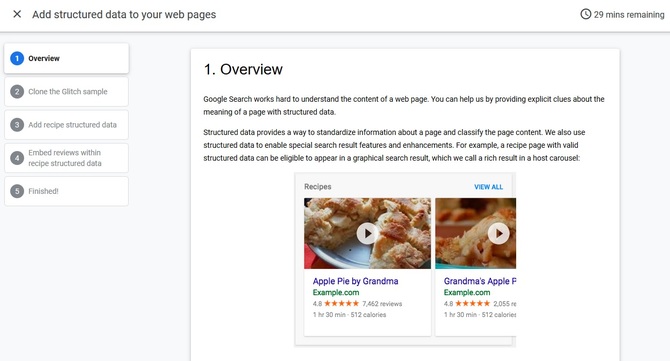The image size is (670, 361).
Task: Select the step 1 number circle icon
Action: click(x=17, y=58)
